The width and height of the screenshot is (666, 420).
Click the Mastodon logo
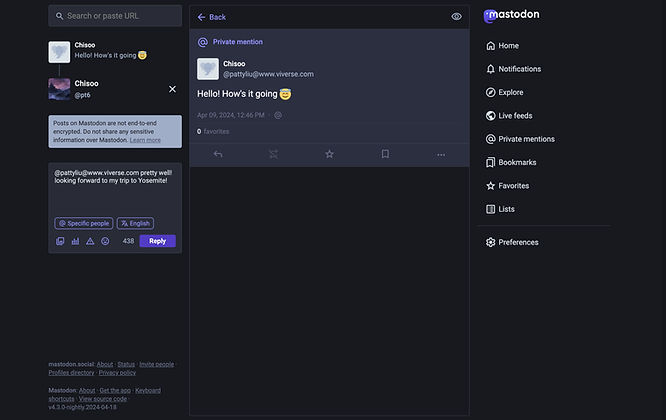click(511, 15)
